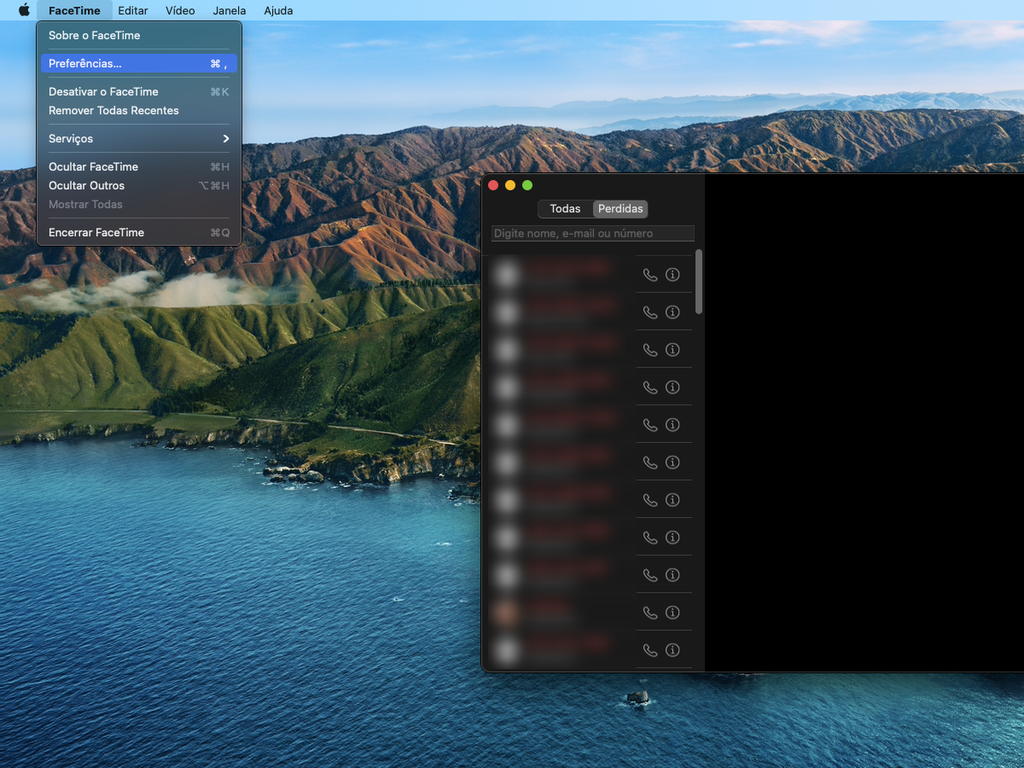1024x768 pixels.
Task: Call the tenth contact with the brownish avatar
Action: [x=650, y=613]
